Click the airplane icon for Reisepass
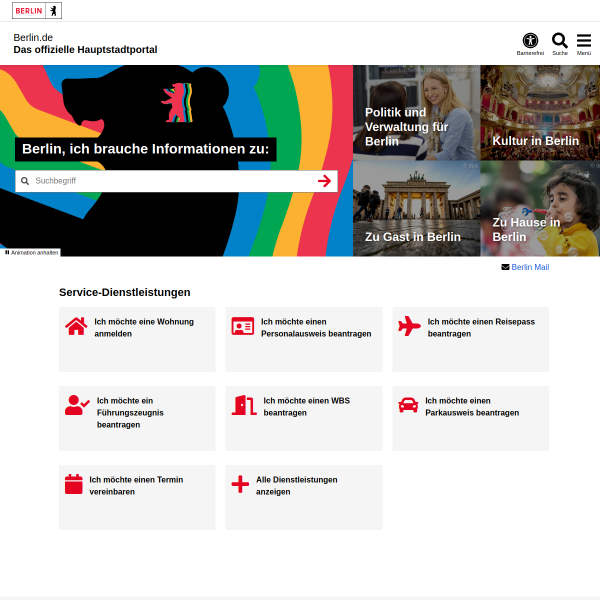The width and height of the screenshot is (600, 600). pos(409,326)
